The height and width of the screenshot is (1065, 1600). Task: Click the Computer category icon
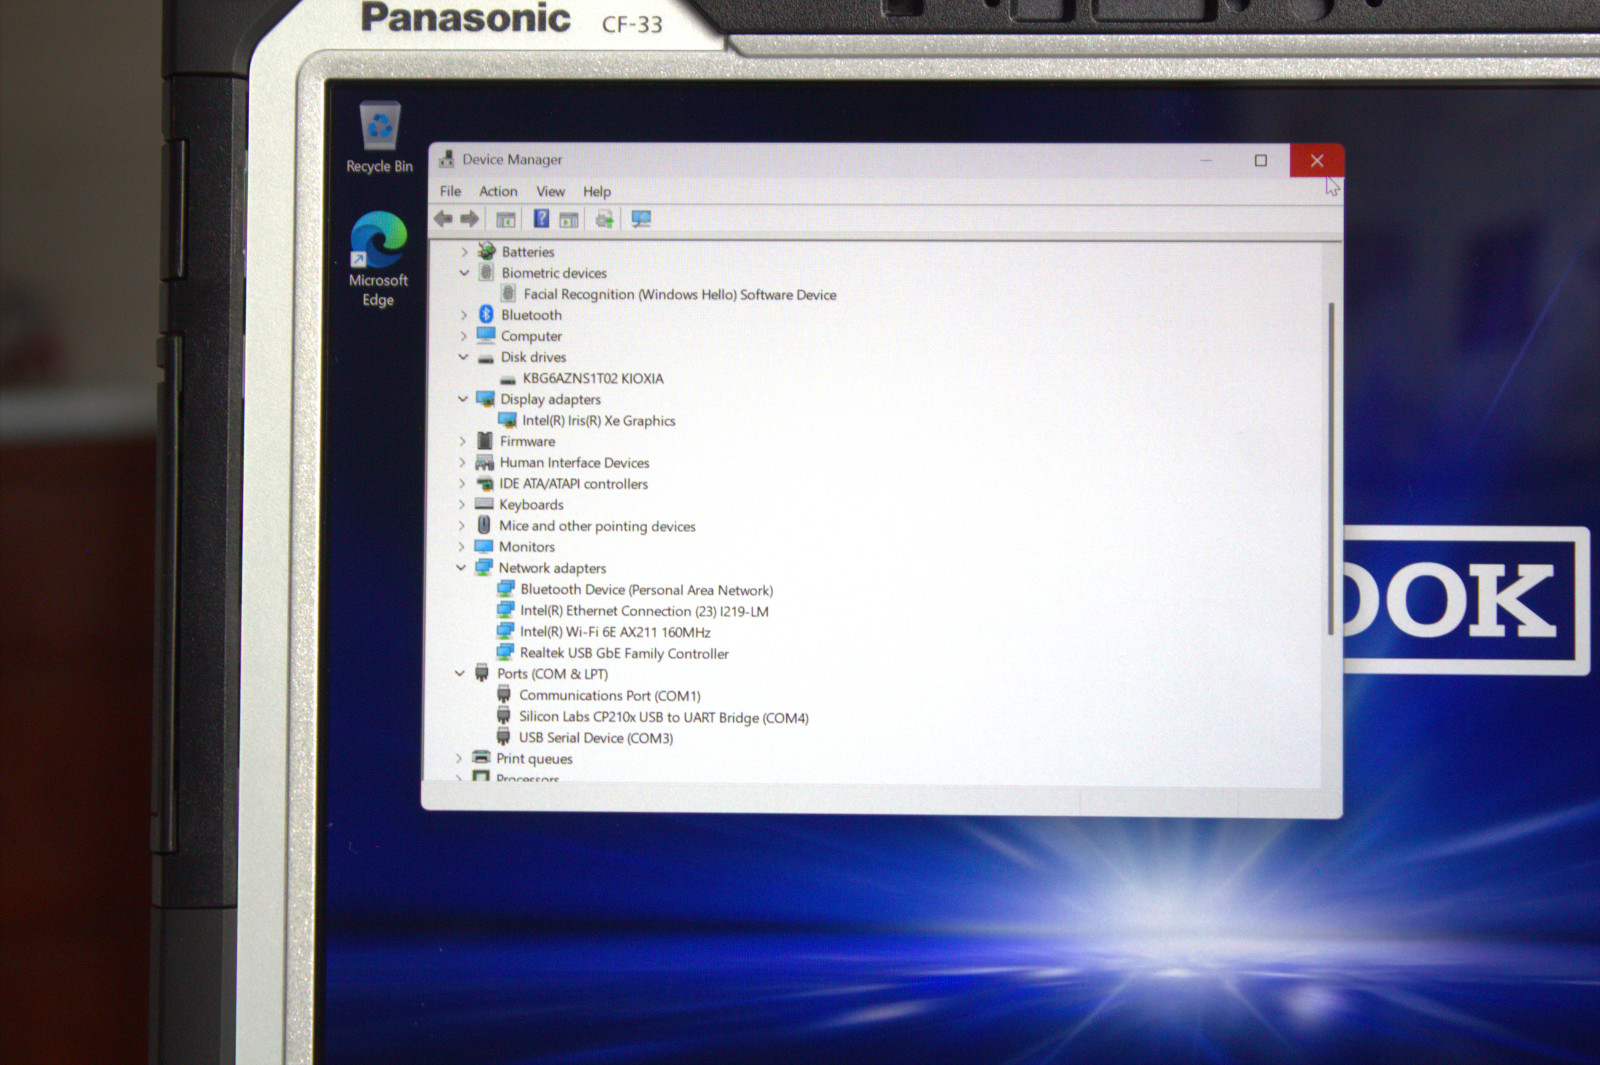486,335
